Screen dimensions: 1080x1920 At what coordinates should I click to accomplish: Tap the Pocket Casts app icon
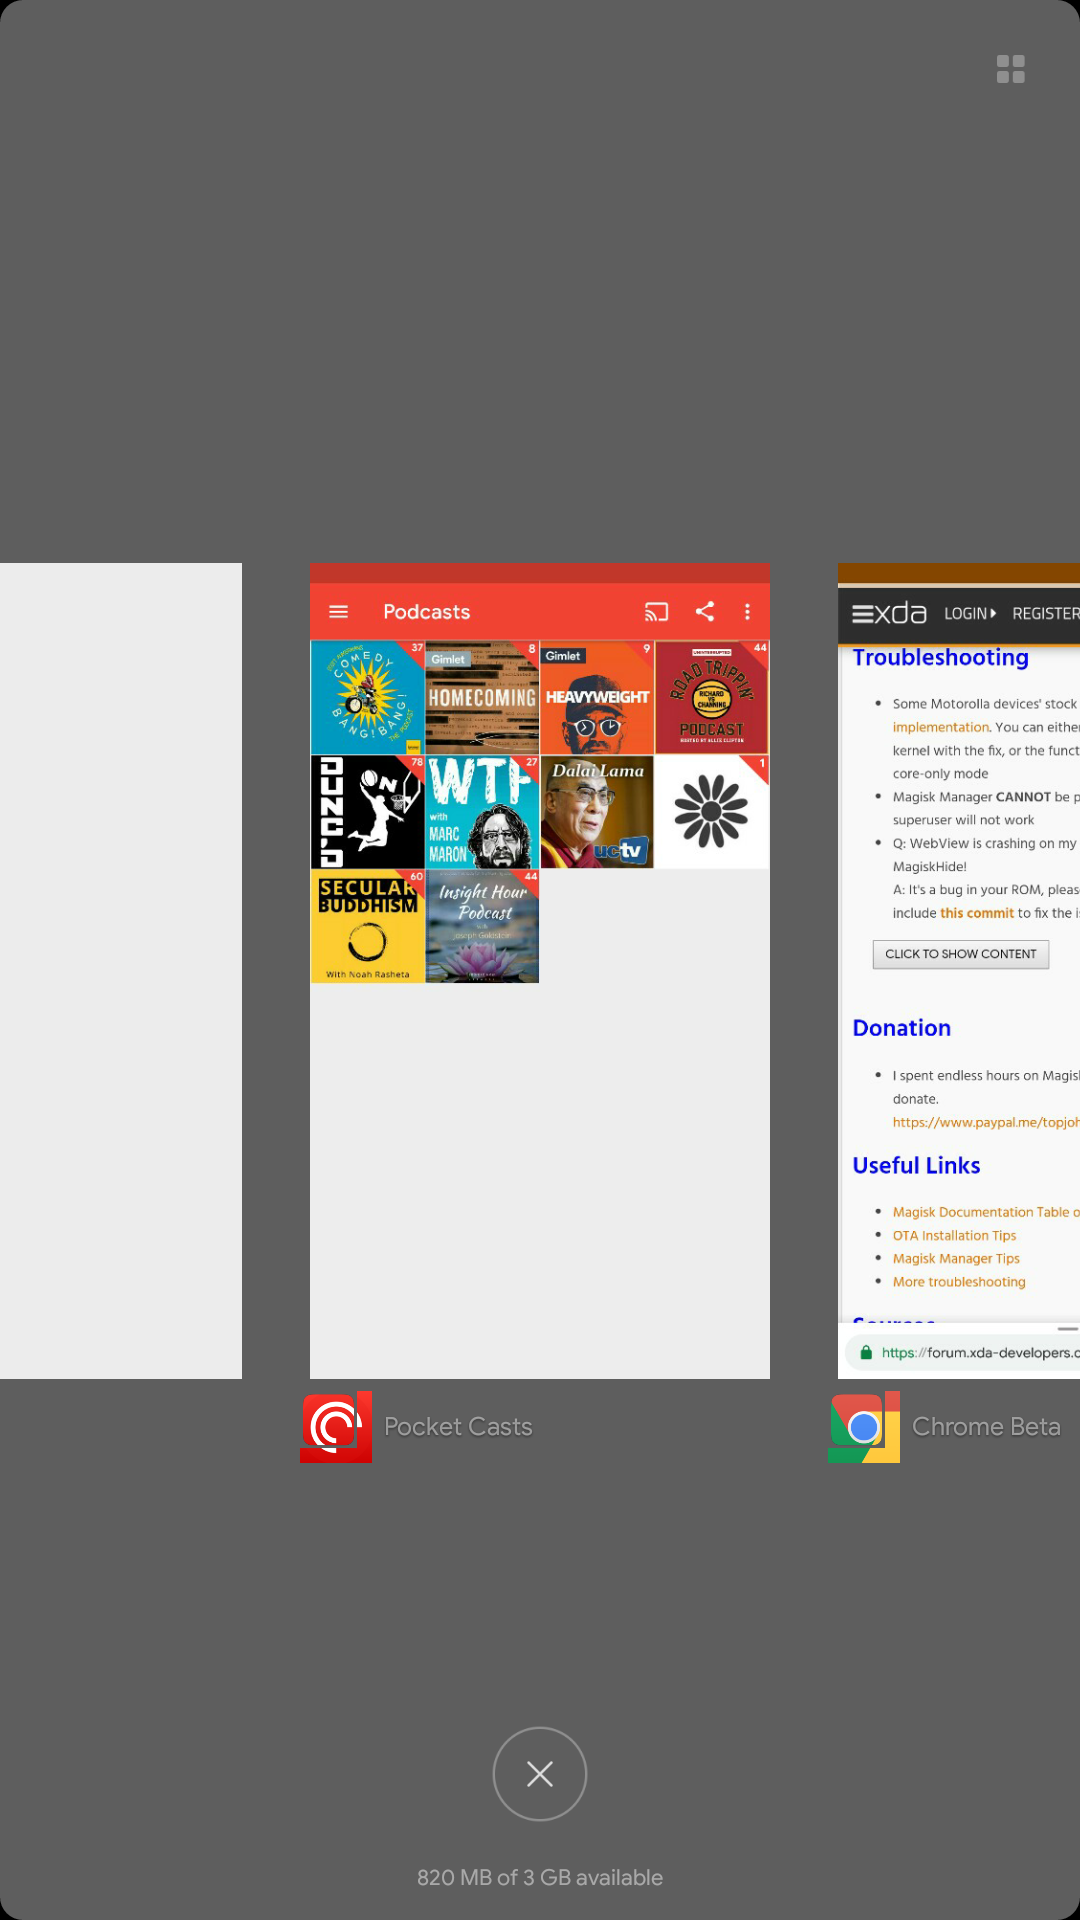point(336,1427)
